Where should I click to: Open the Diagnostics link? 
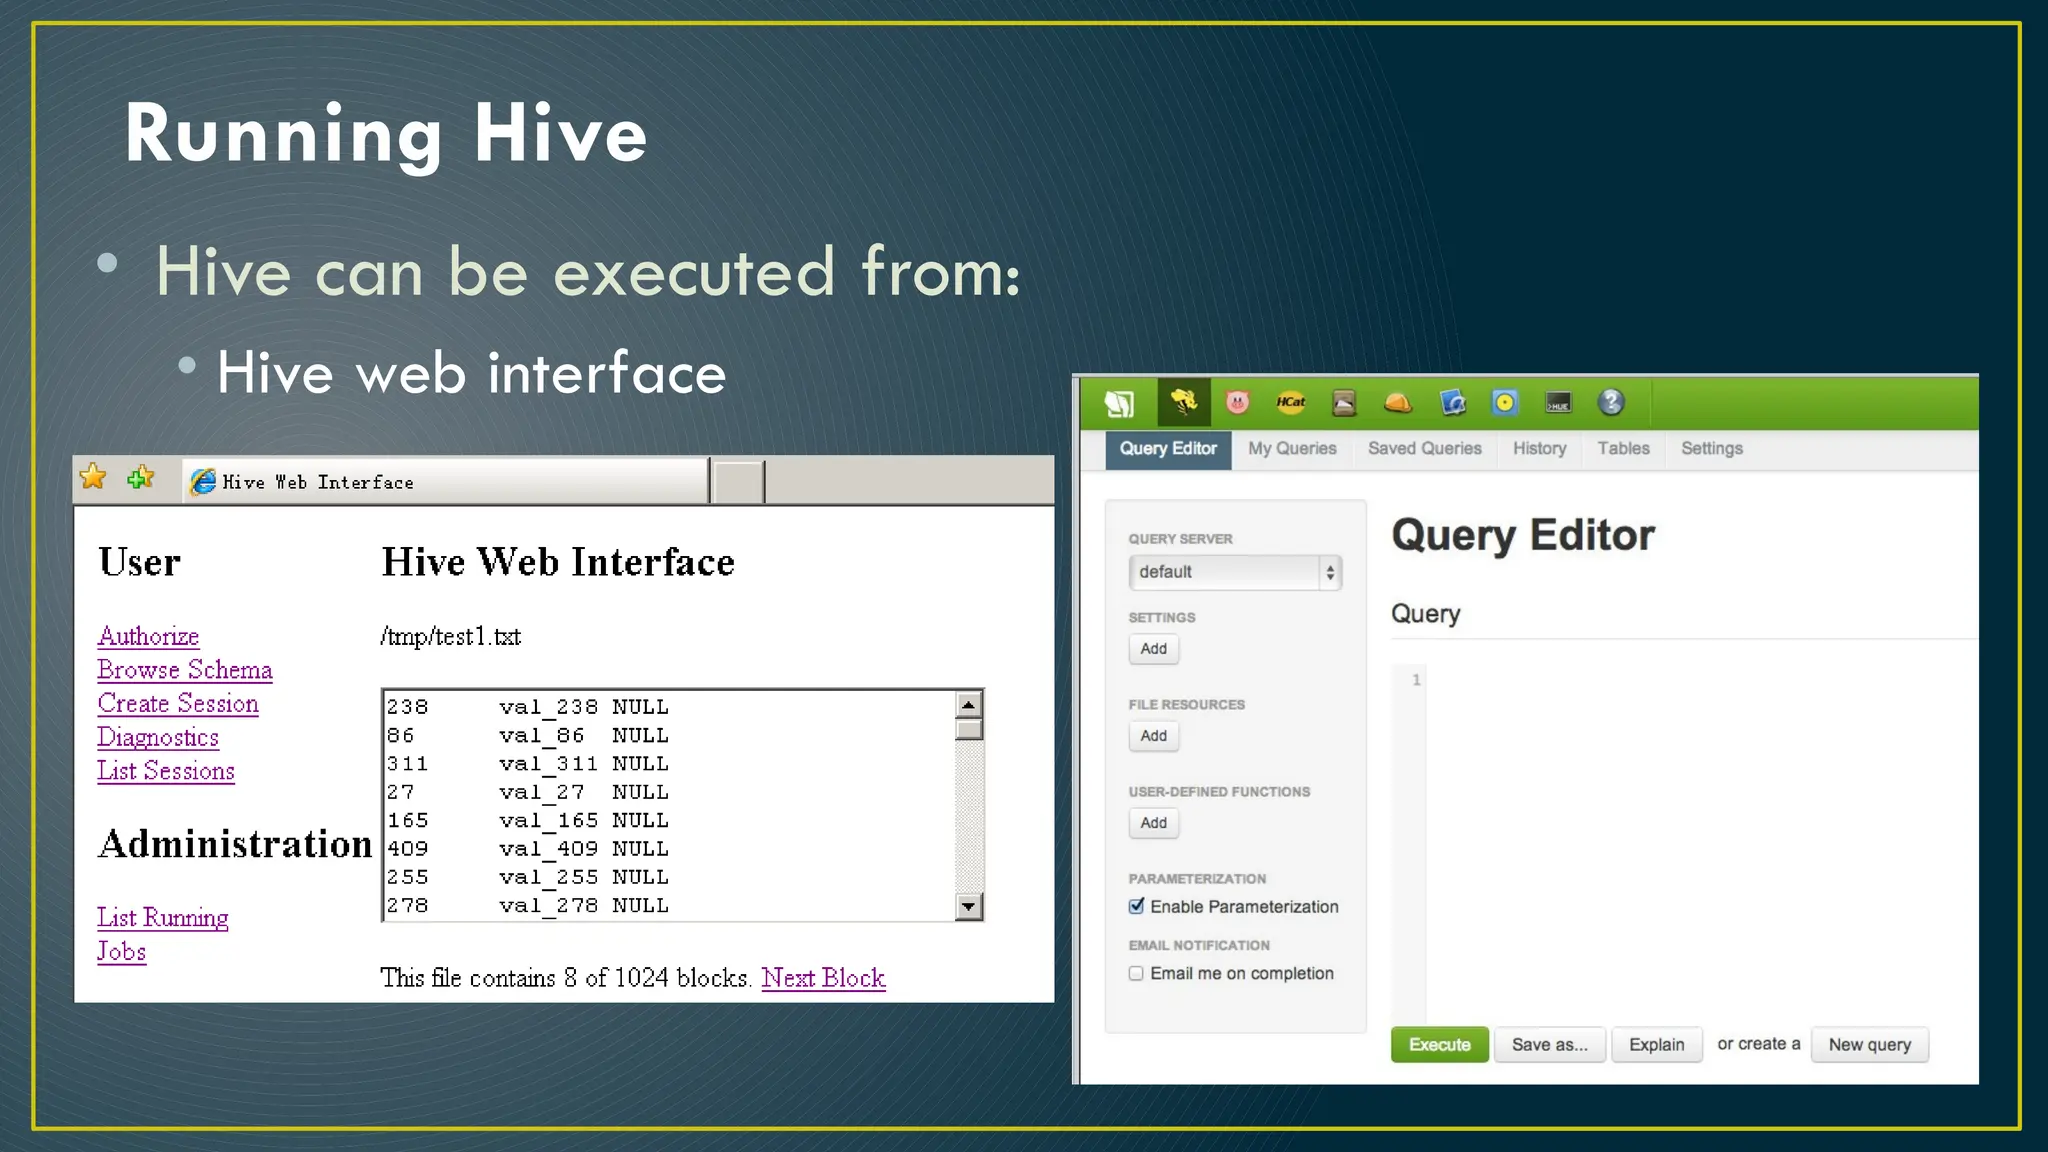click(x=158, y=738)
